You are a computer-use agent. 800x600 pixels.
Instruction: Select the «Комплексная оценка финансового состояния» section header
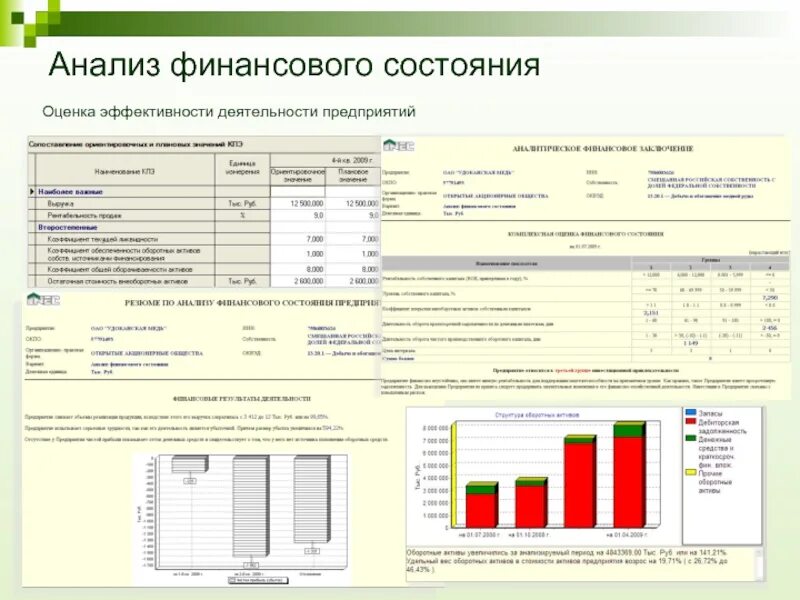coord(585,233)
